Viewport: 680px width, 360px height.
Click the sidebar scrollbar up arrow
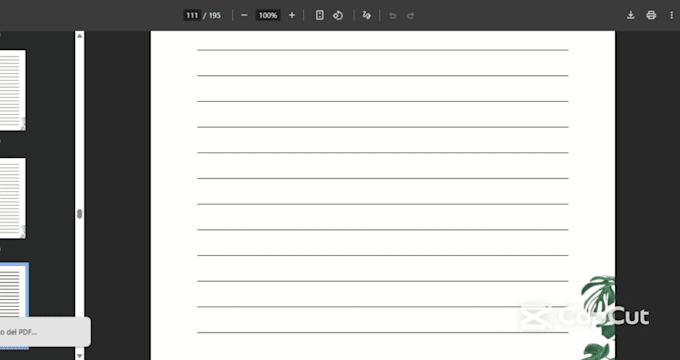tap(79, 36)
